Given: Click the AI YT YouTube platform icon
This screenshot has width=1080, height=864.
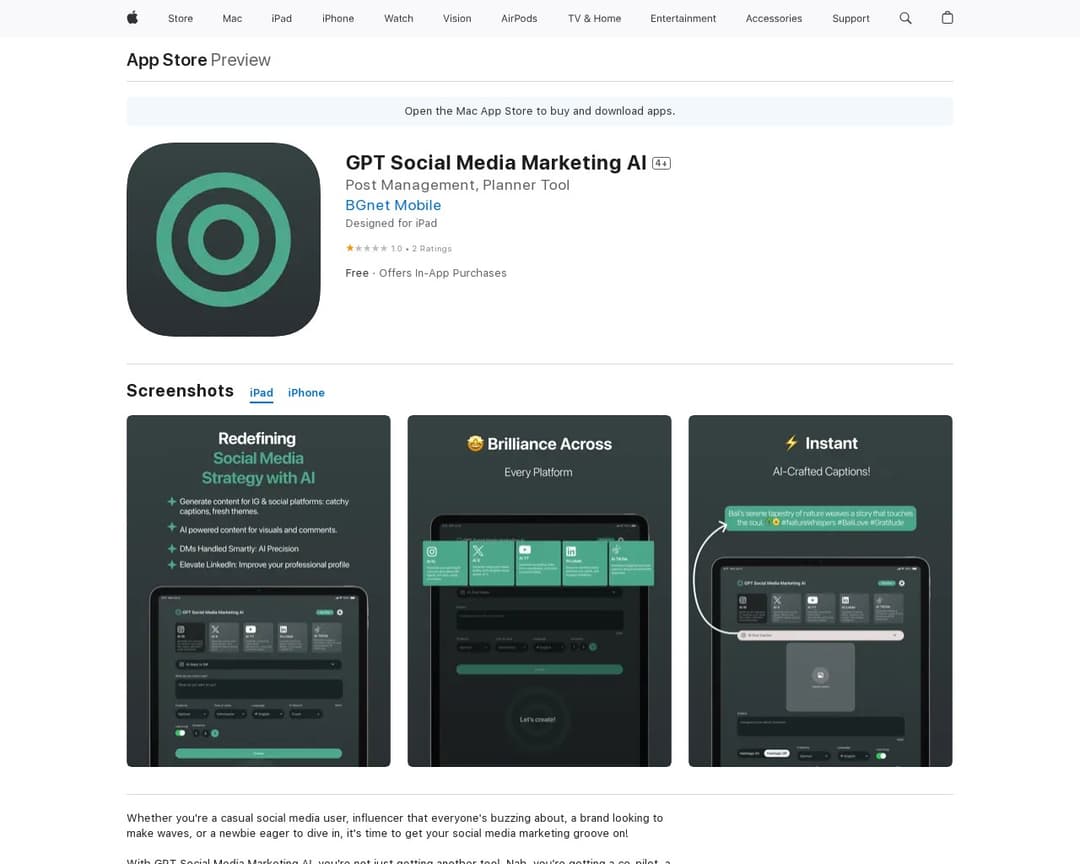Looking at the screenshot, I should tap(251, 629).
